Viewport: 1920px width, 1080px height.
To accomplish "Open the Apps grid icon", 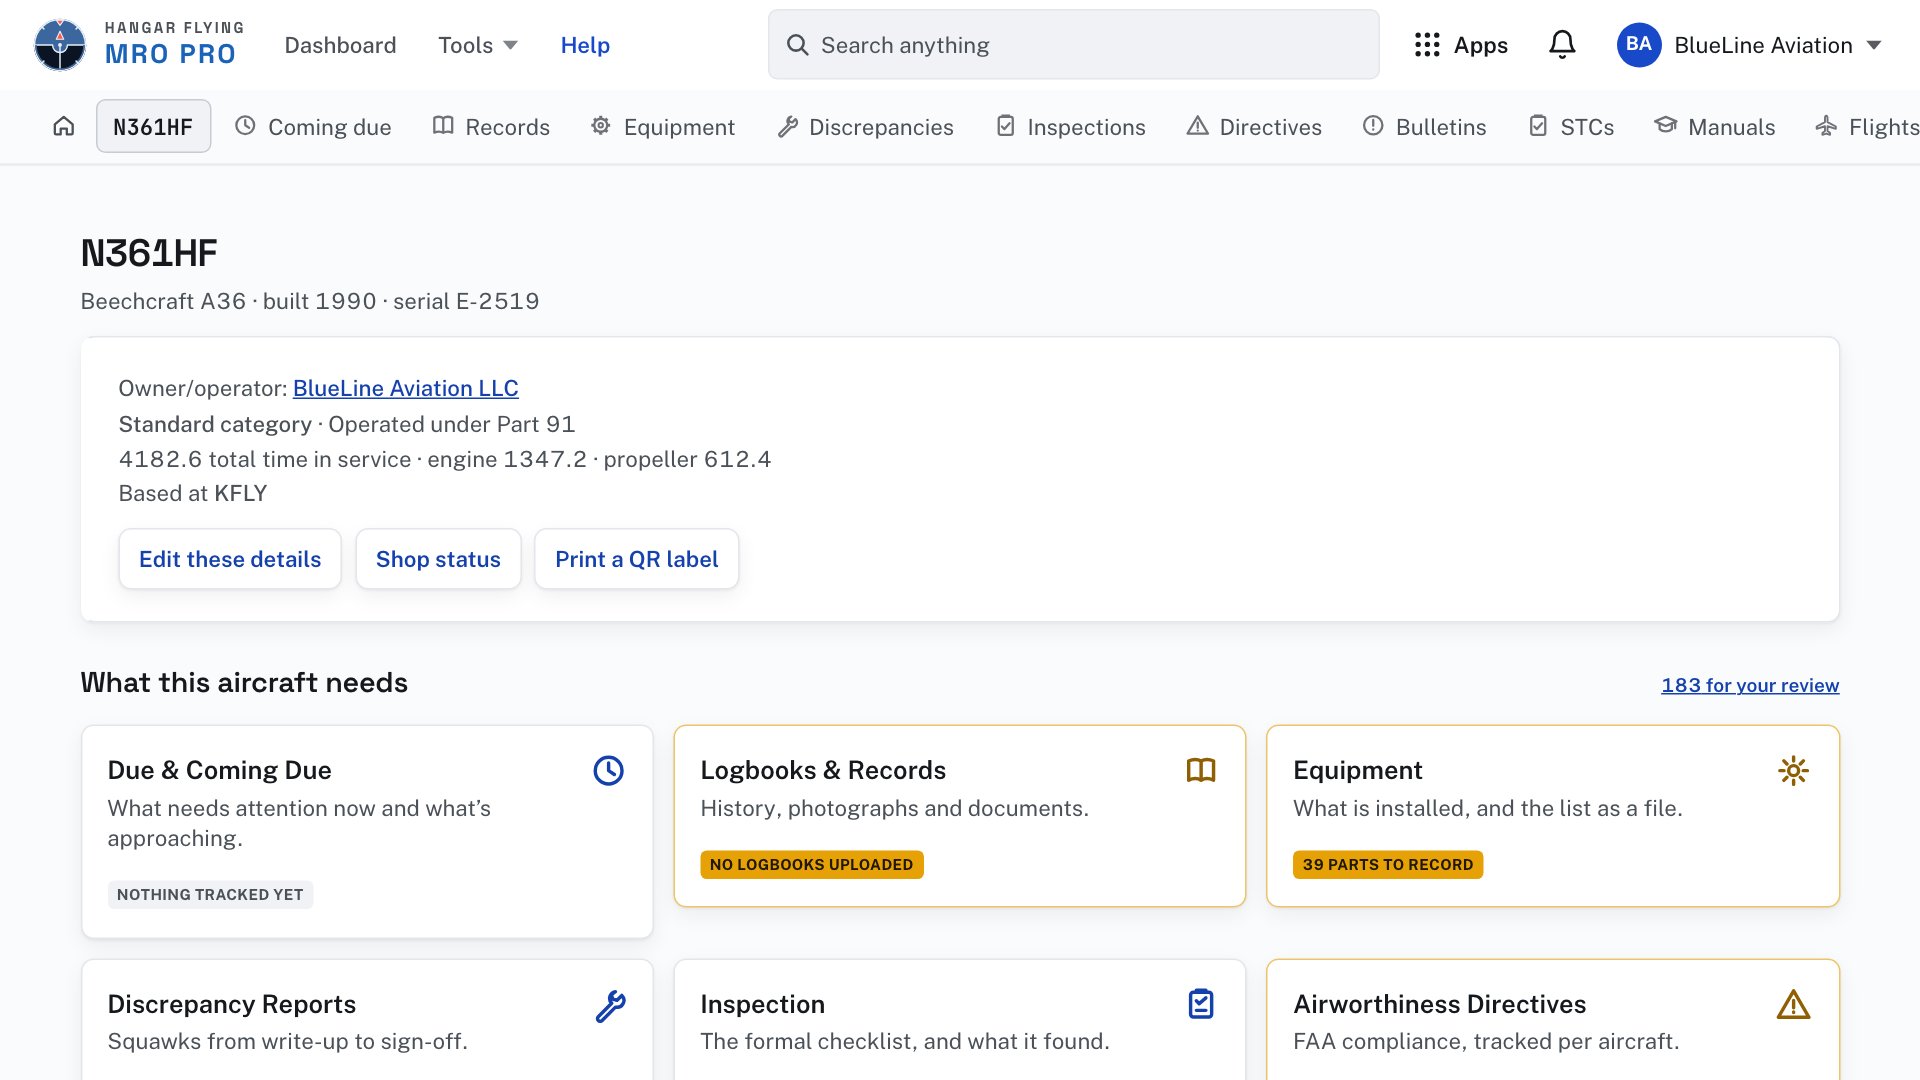I will [1427, 45].
